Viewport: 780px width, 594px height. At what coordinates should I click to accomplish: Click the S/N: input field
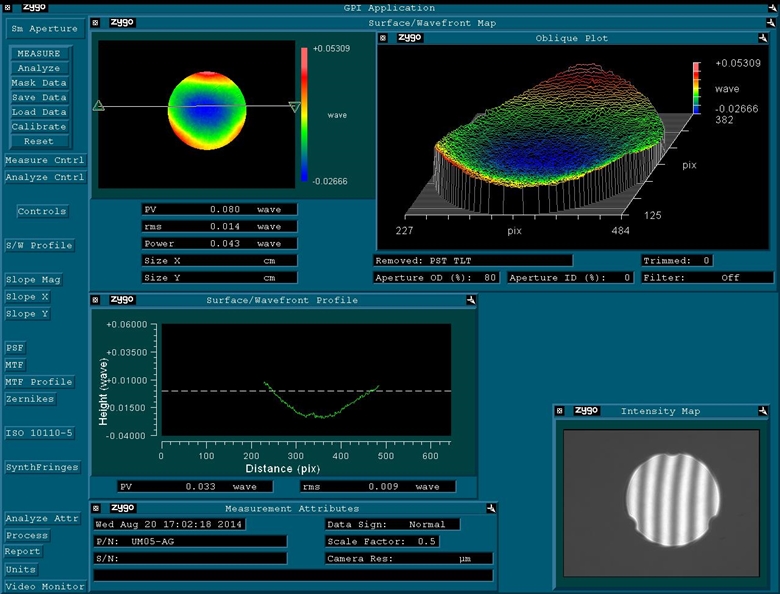tap(191, 559)
